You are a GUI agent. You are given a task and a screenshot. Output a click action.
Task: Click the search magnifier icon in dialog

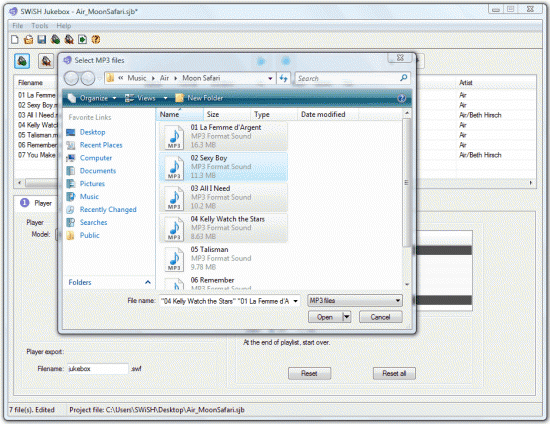[x=403, y=78]
